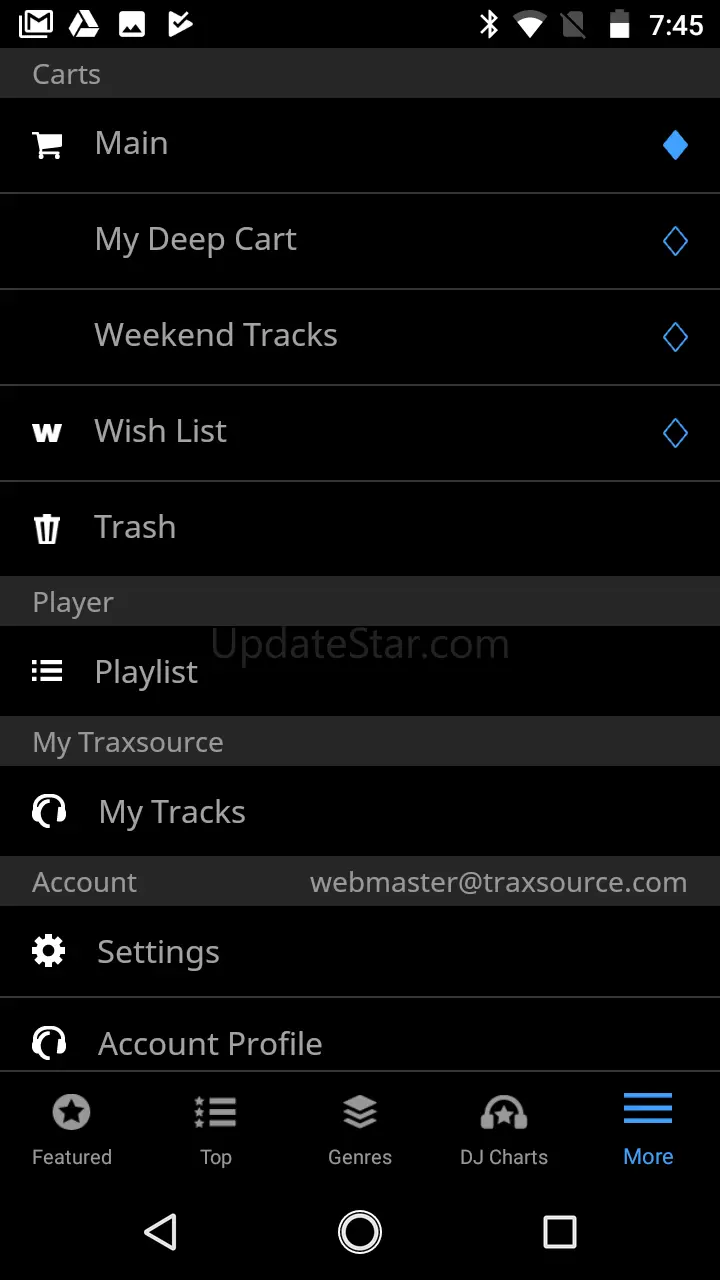Tap the Playlist list icon
Image resolution: width=720 pixels, height=1280 pixels.
click(x=47, y=671)
